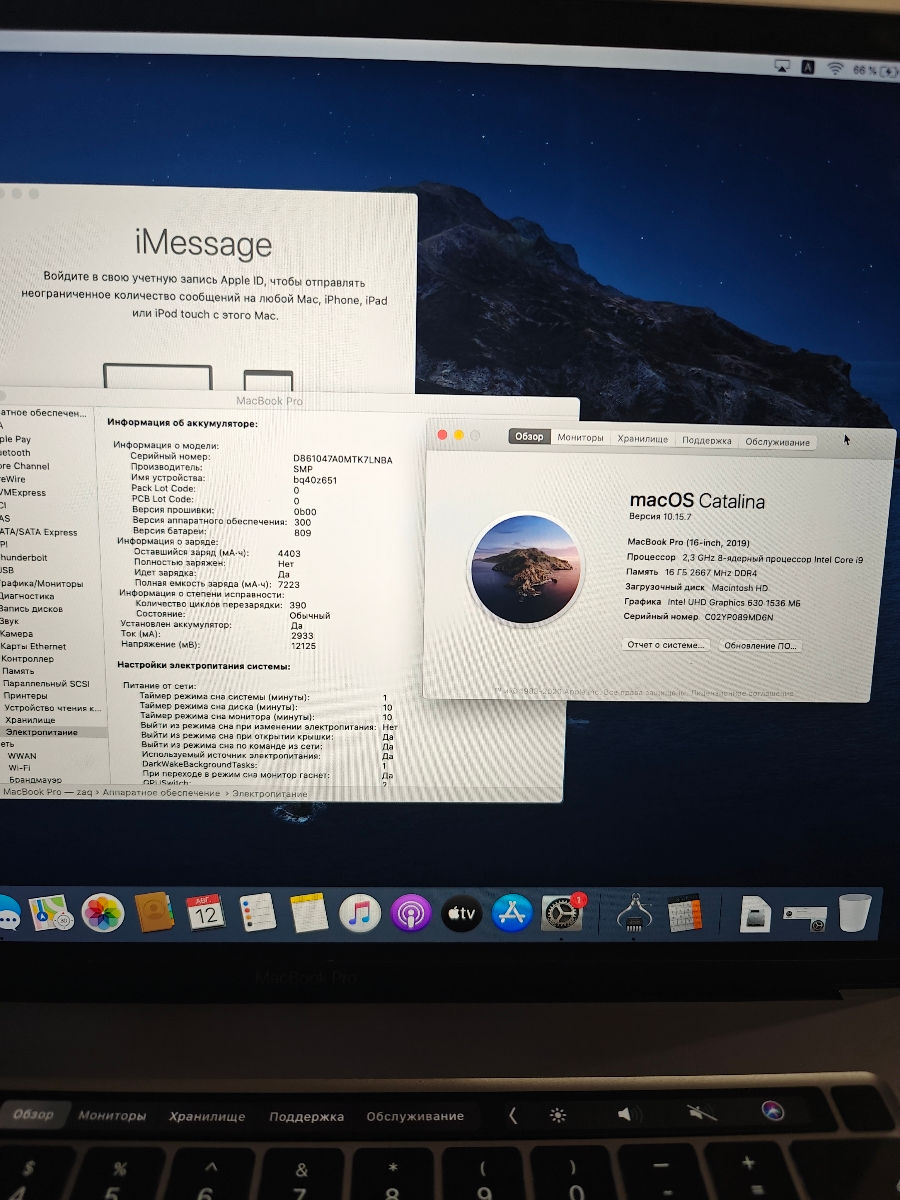Select Хранилище in System Information sidebar

coord(30,719)
